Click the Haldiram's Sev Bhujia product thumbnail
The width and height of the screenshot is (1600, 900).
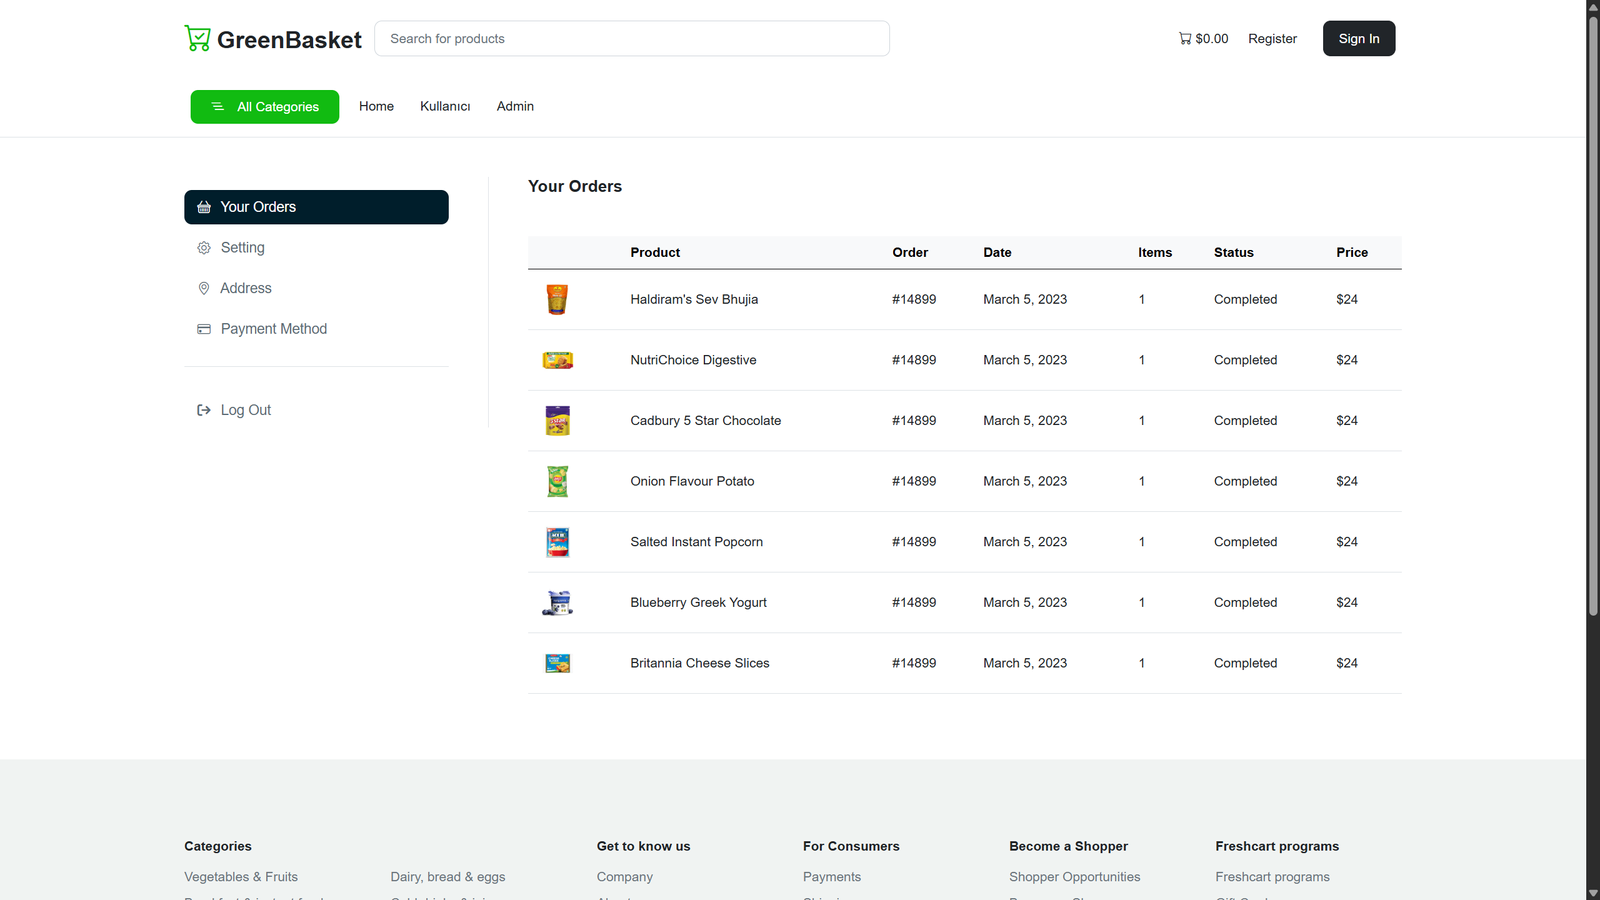557,299
